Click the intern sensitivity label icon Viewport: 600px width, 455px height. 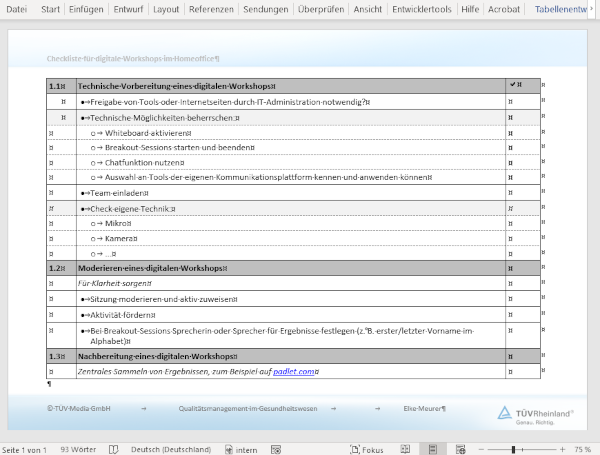pos(229,450)
